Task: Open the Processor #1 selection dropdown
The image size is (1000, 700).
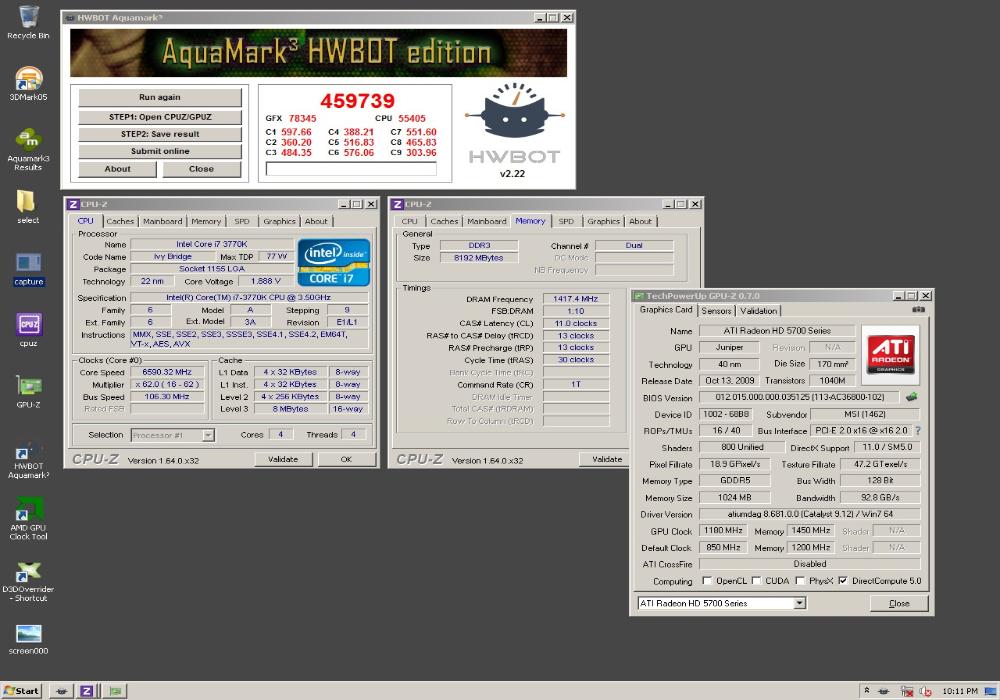Action: click(x=208, y=435)
